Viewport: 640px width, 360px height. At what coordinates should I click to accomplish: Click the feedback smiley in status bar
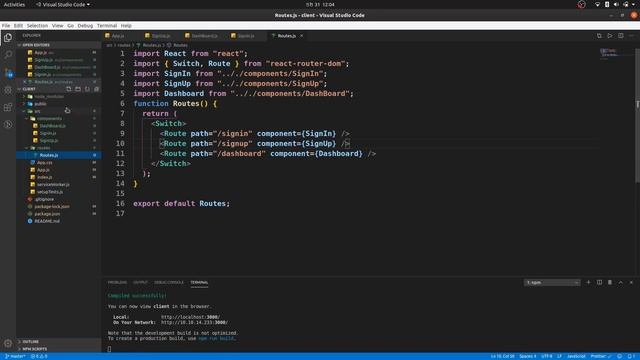pyautogui.click(x=620, y=356)
